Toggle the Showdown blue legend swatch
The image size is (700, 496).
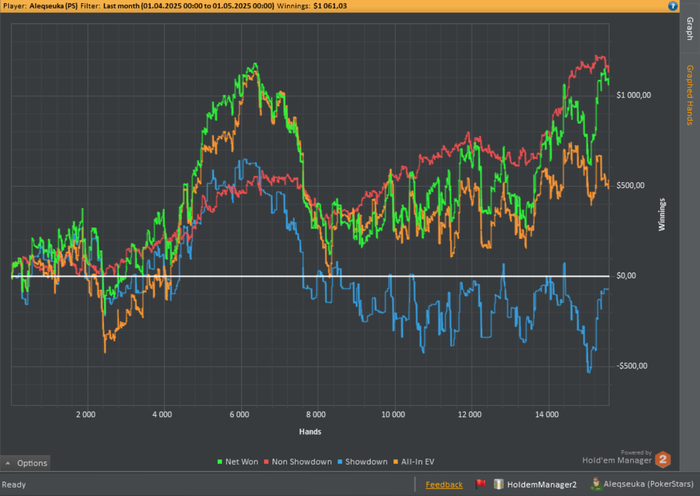click(340, 462)
